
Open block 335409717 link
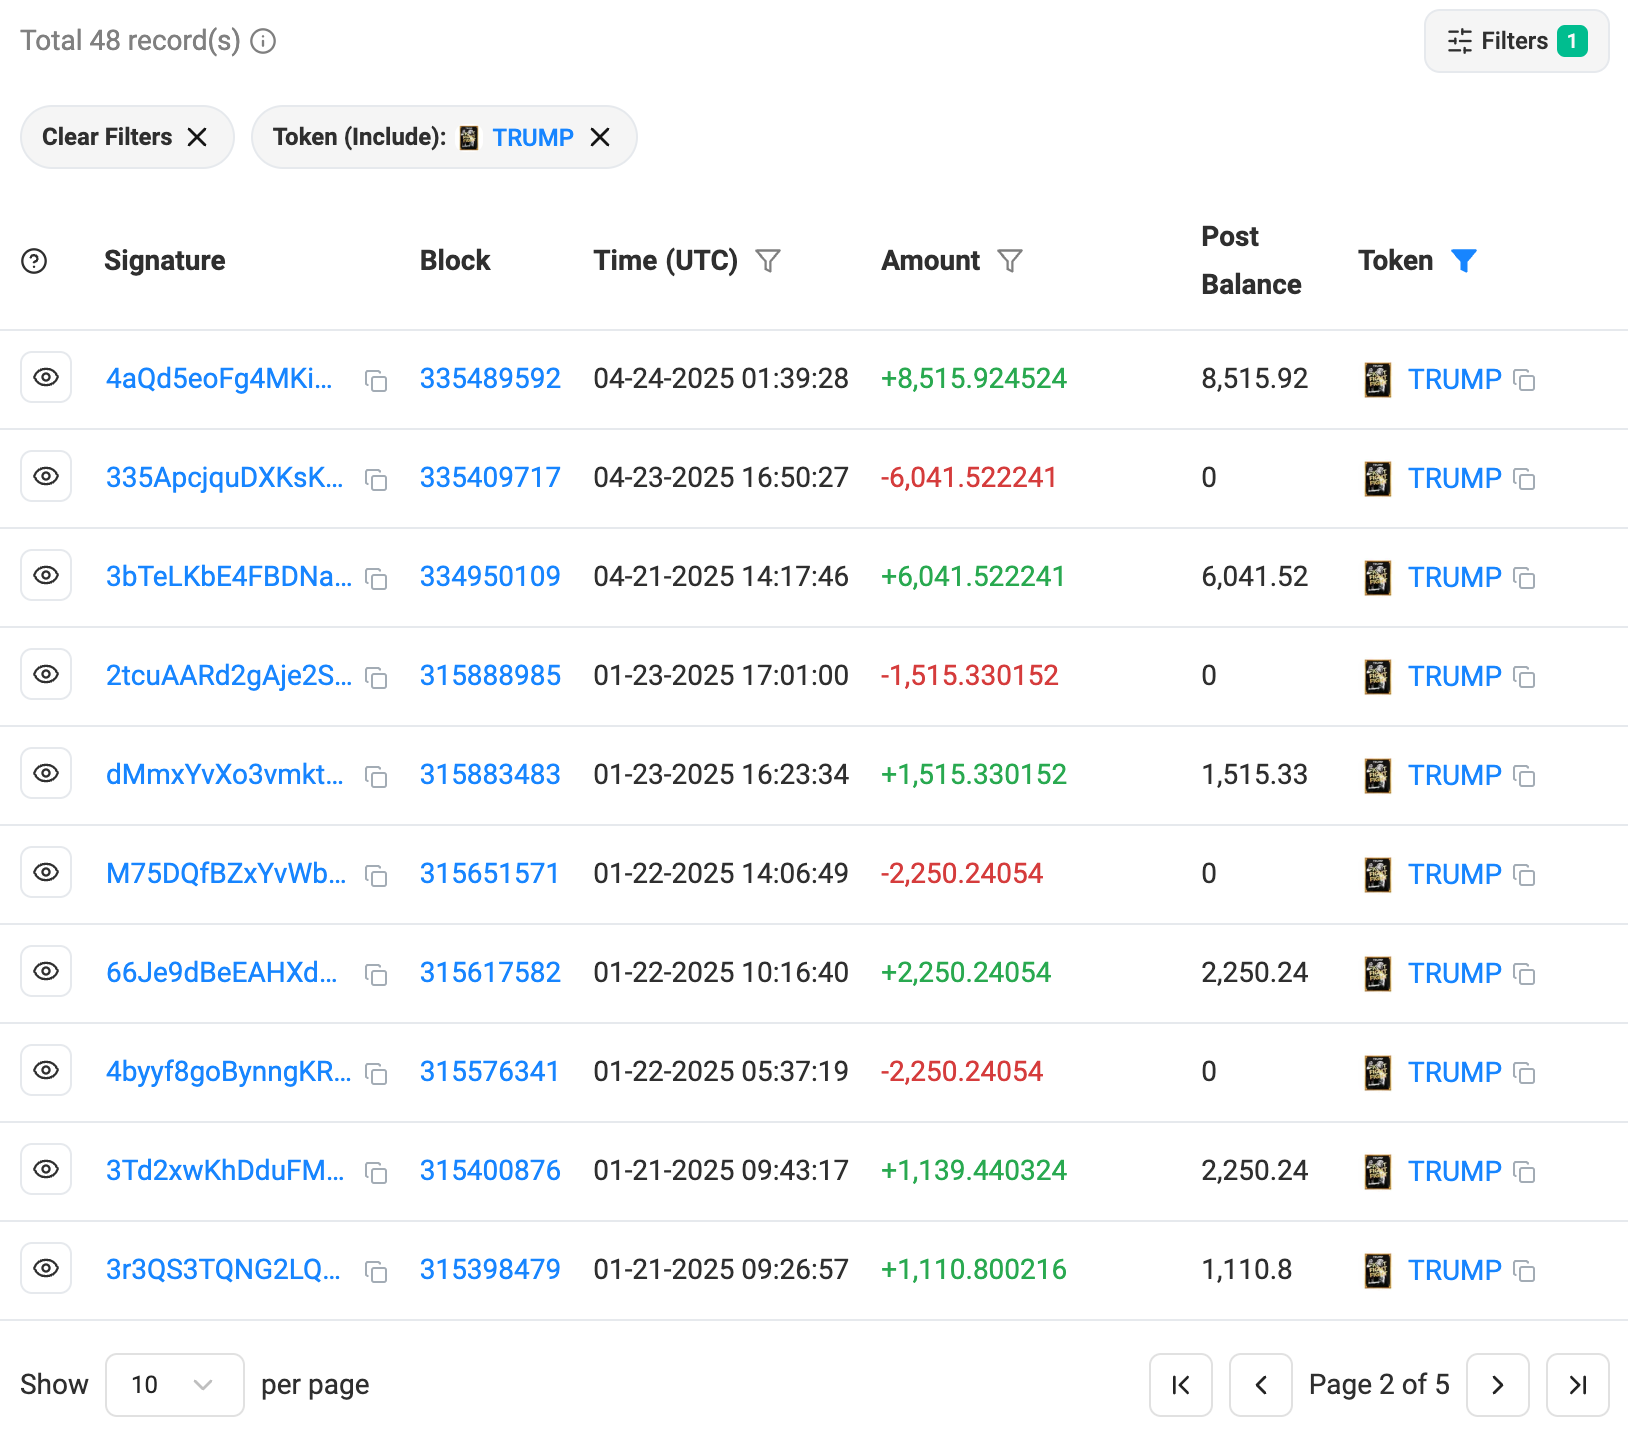coord(490,478)
